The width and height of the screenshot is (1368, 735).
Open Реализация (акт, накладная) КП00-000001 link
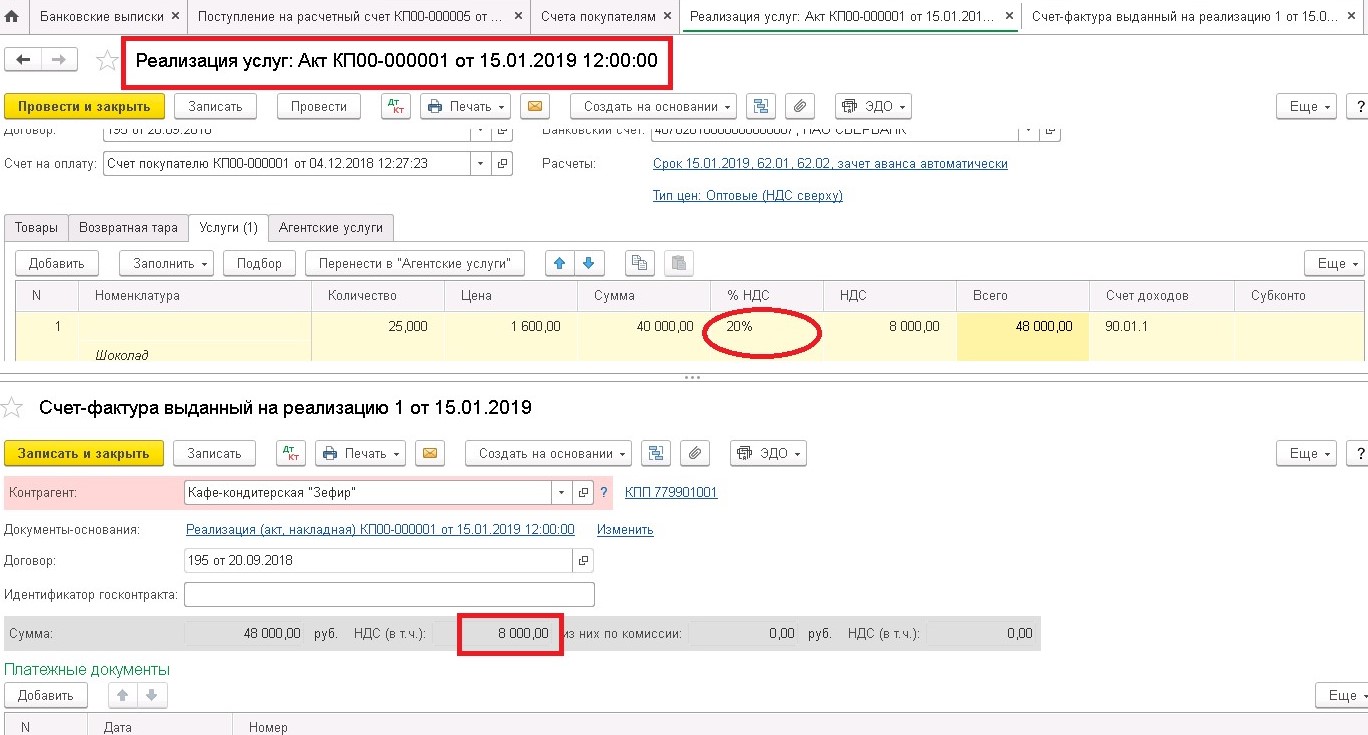click(381, 530)
